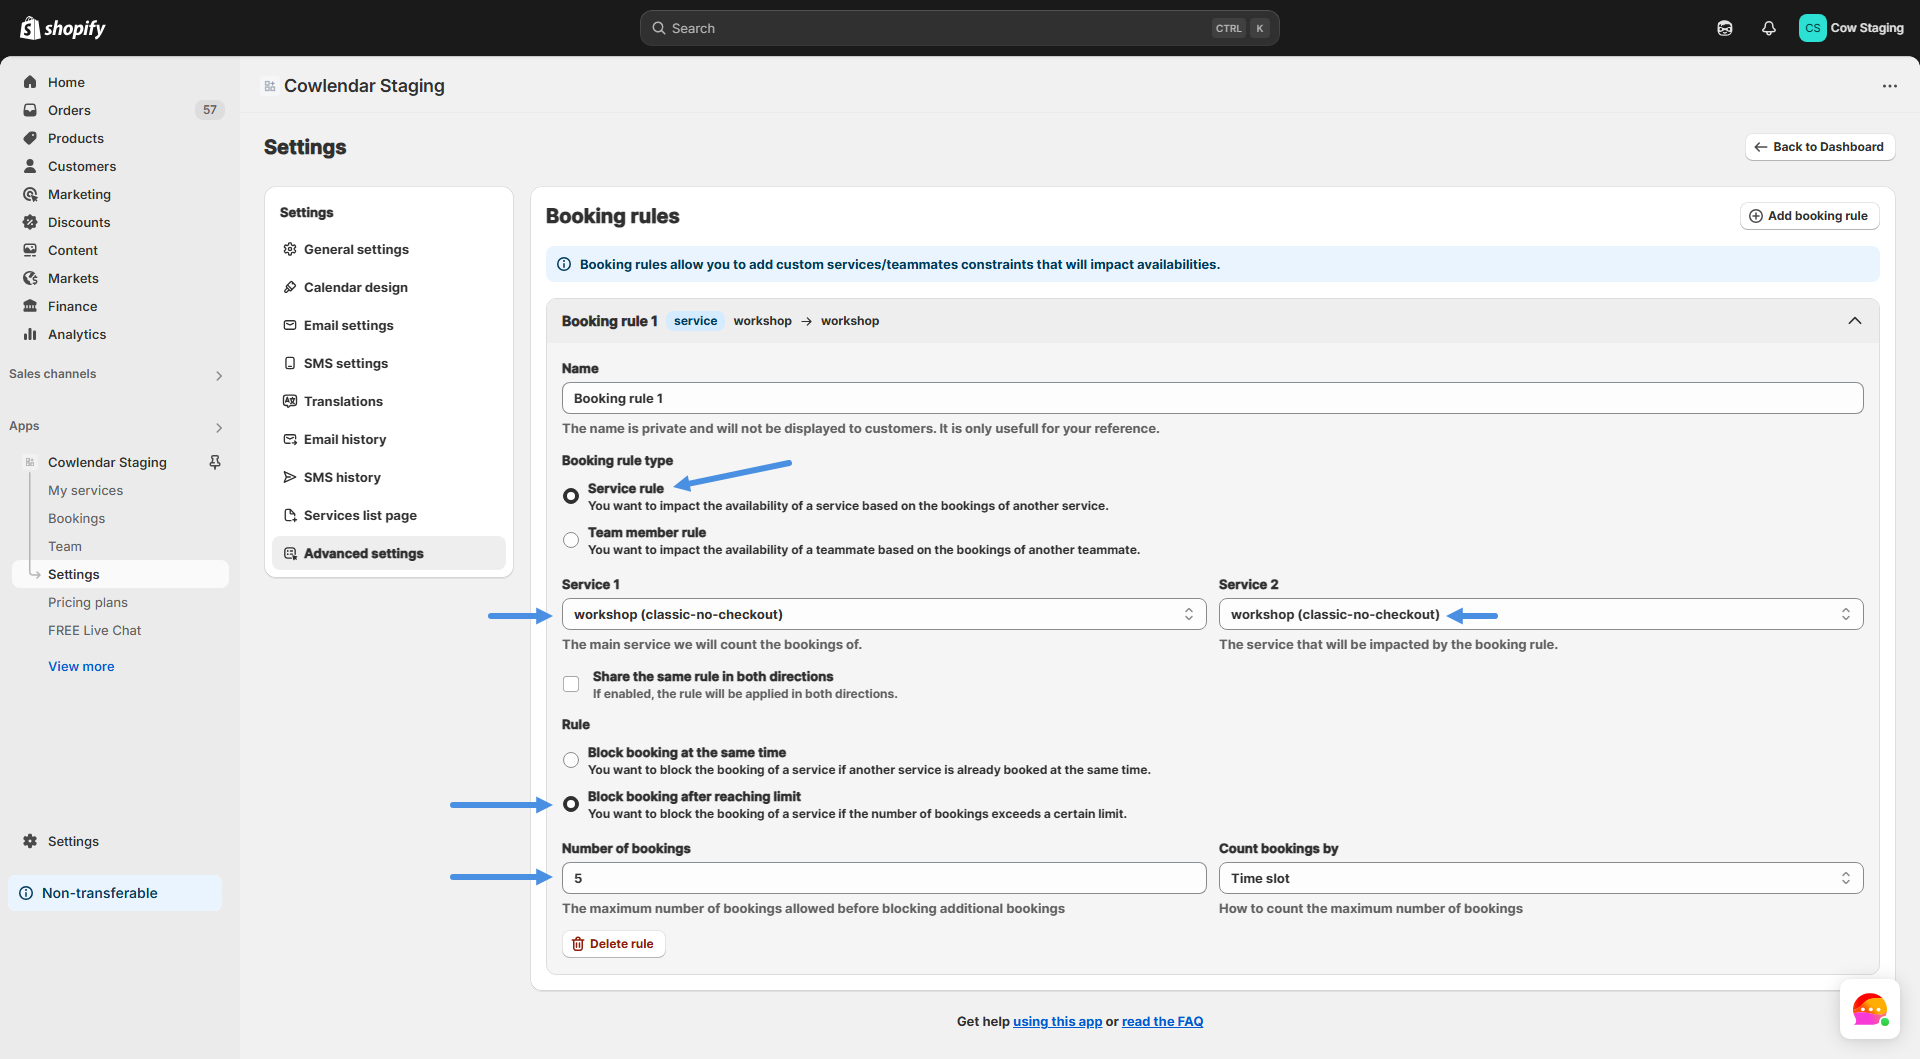Open the read the FAQ link
The width and height of the screenshot is (1920, 1059).
click(x=1162, y=1021)
